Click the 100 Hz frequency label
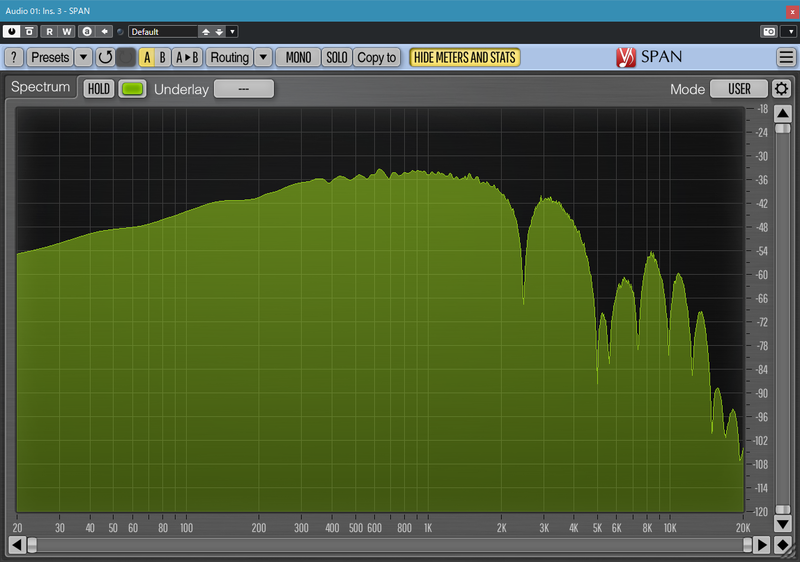The image size is (800, 562). 186,528
